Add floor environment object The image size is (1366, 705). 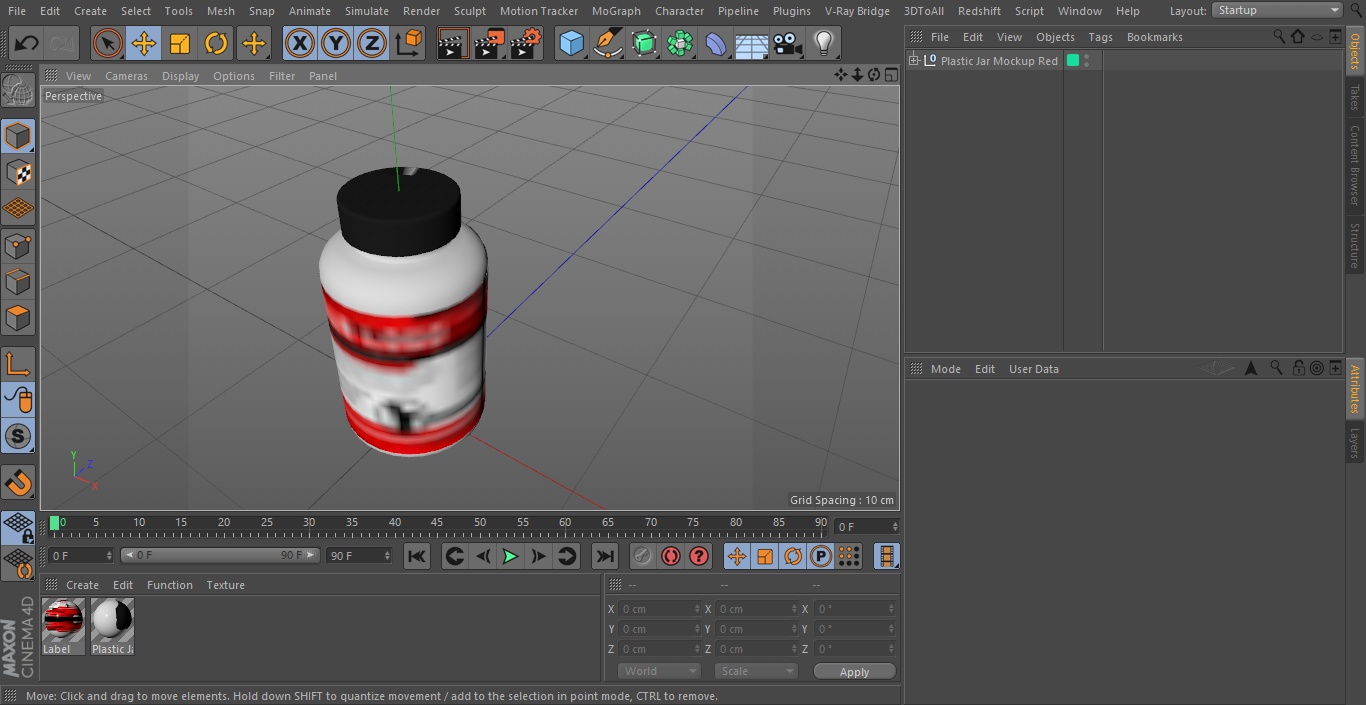(752, 44)
